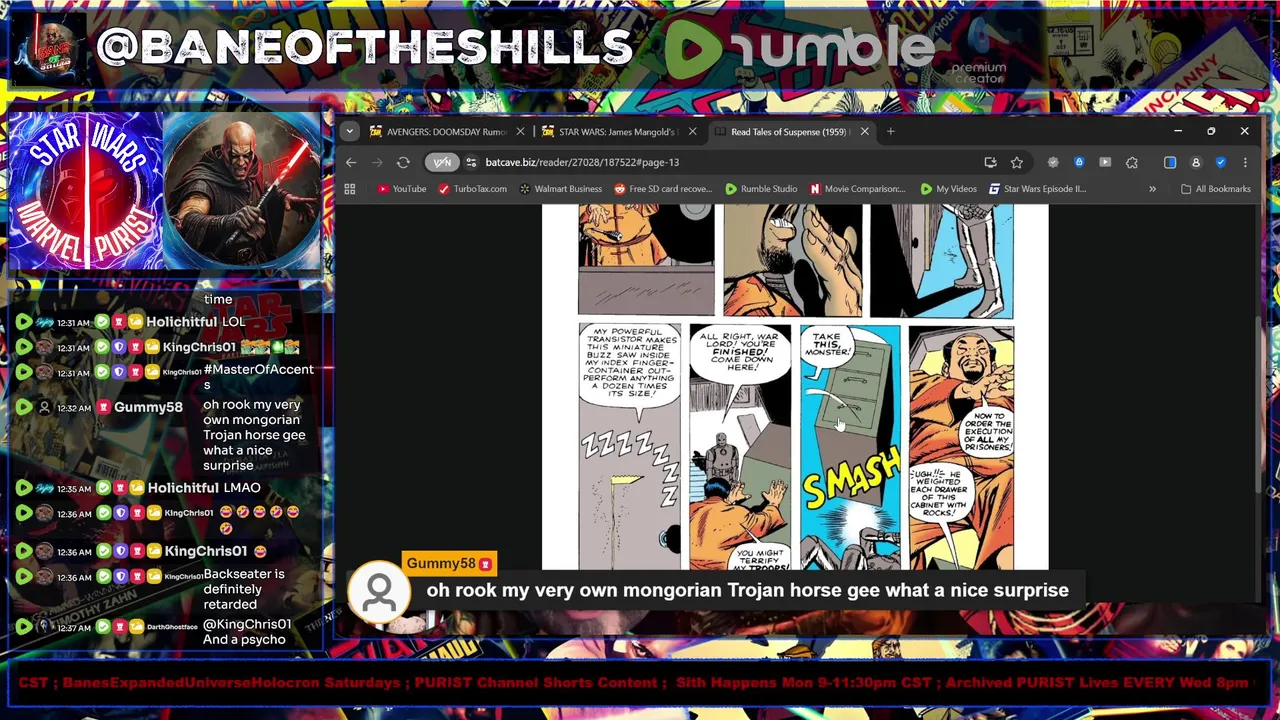Click Gummy58 name tag on highlighted comment
The width and height of the screenshot is (1280, 720).
pyautogui.click(x=448, y=563)
